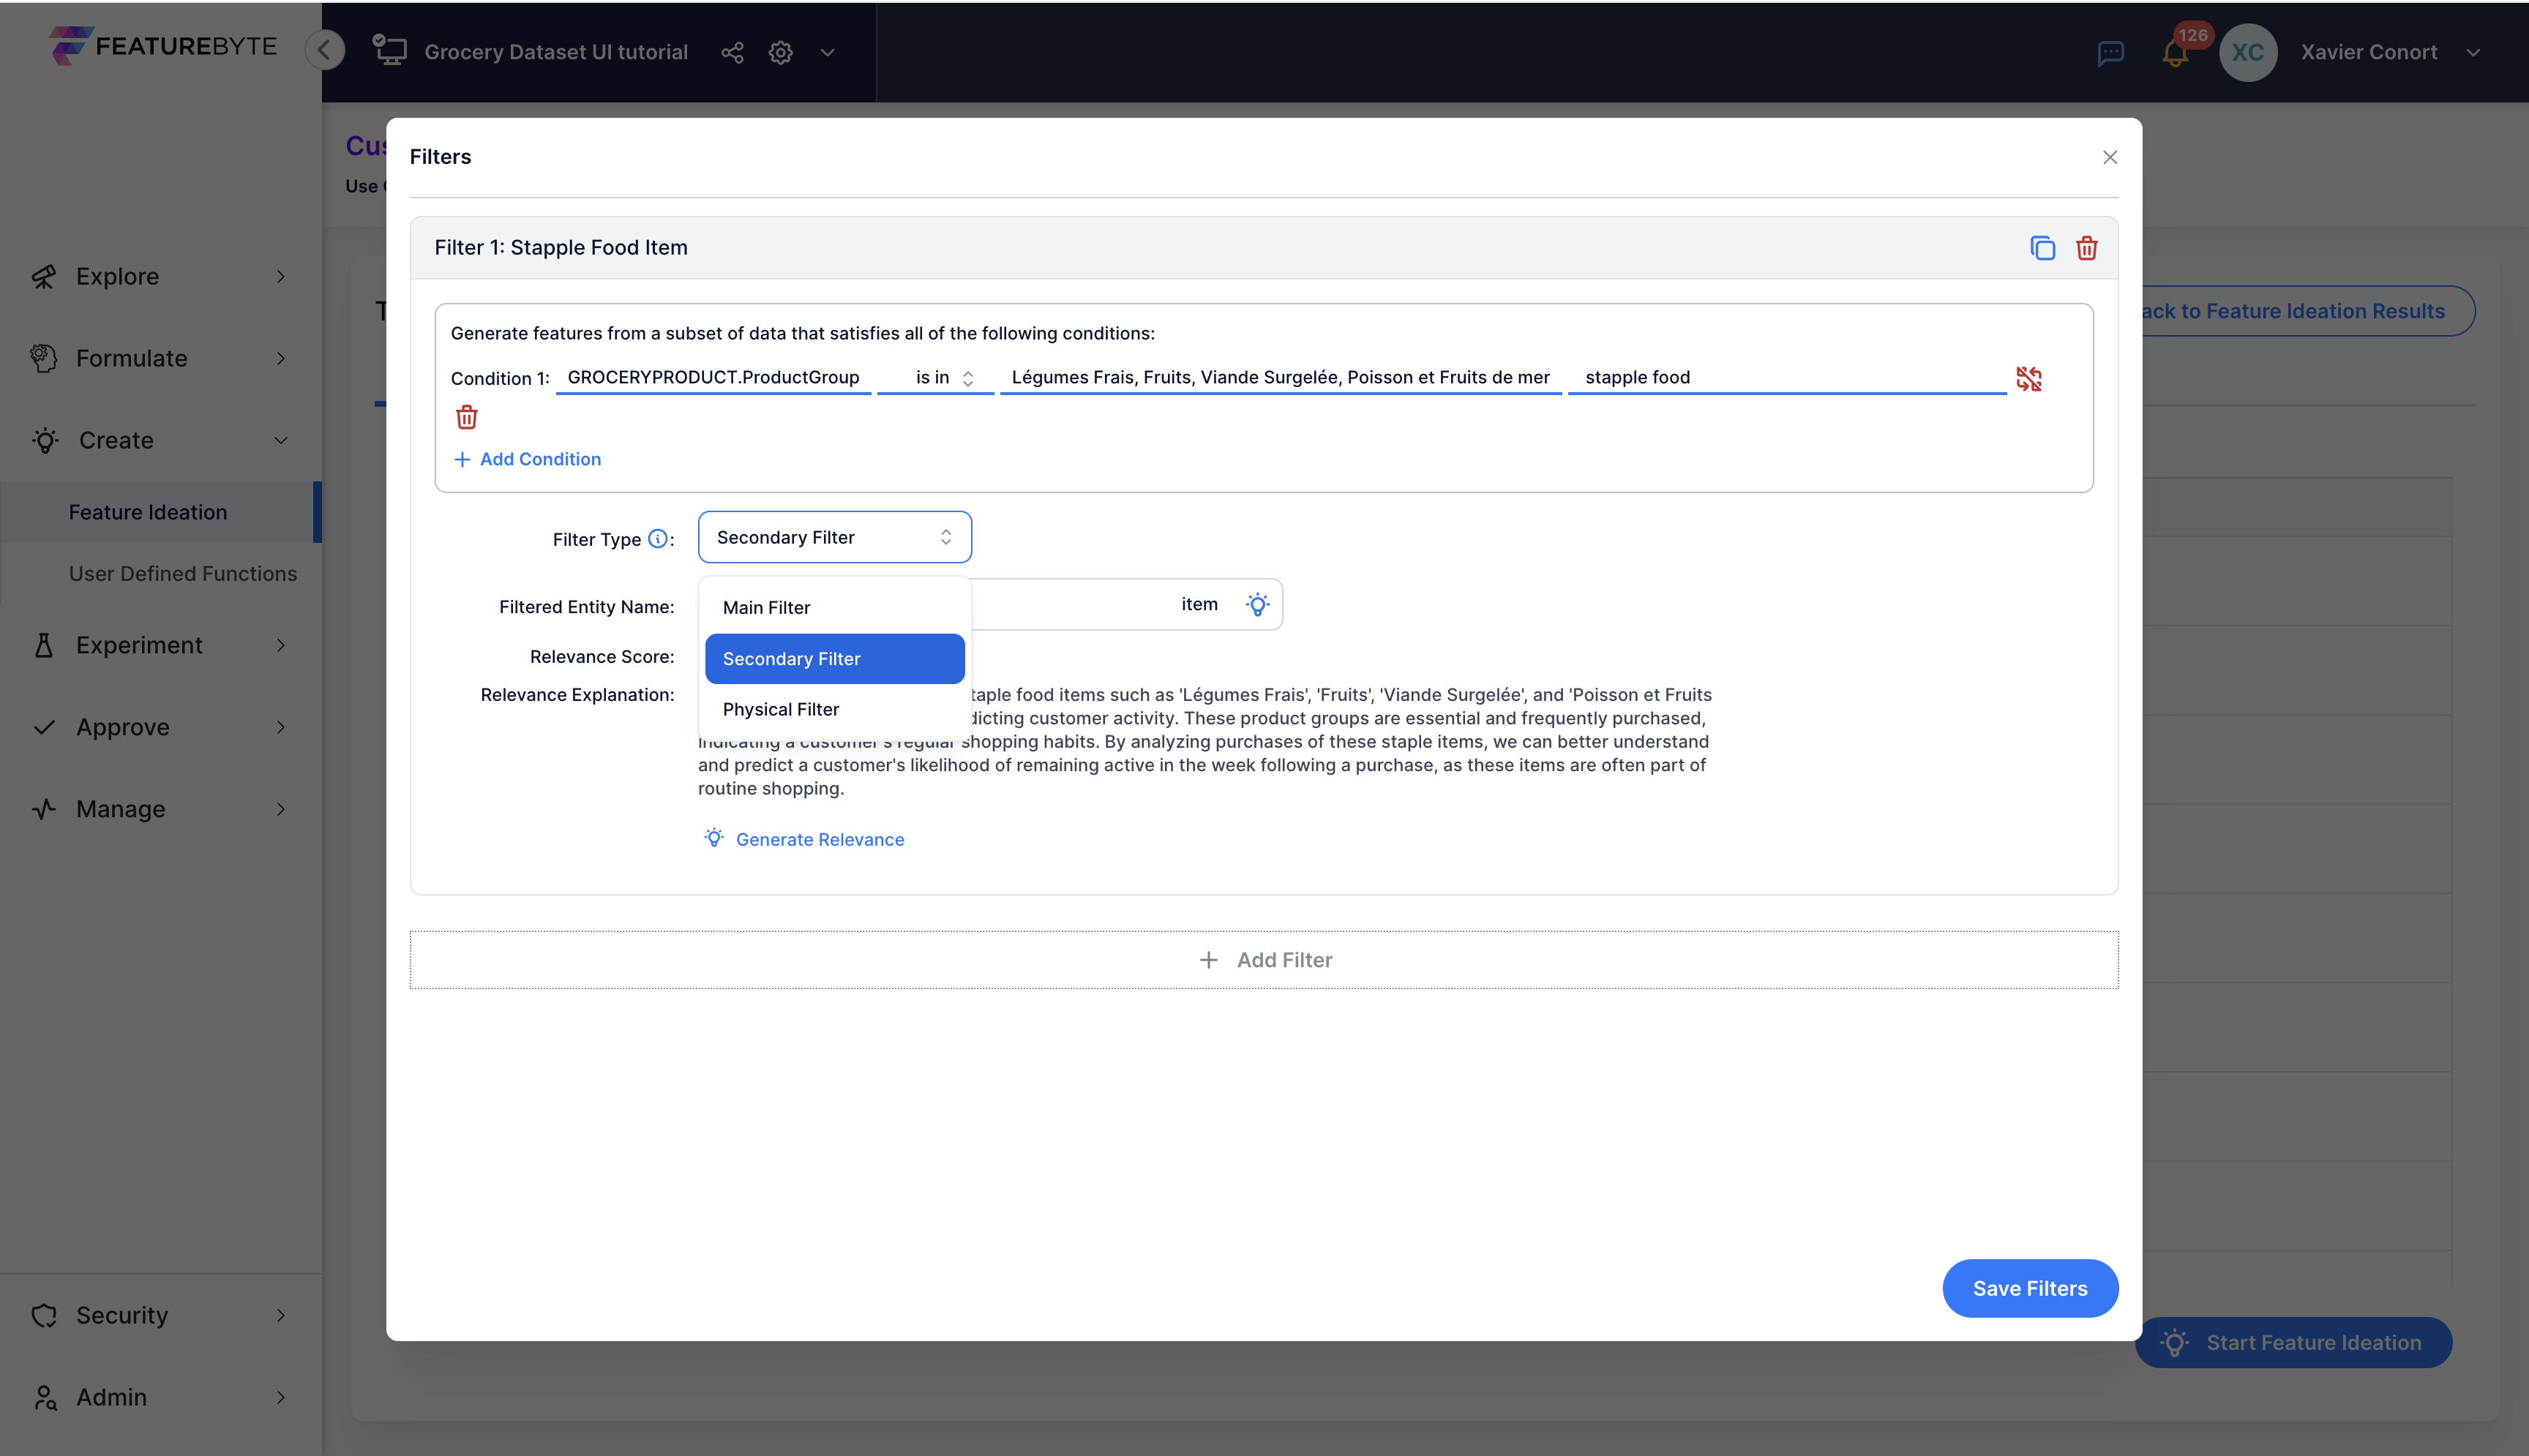Viewport: 2529px width, 1456px height.
Task: Edit the stapple food label field
Action: (x=1787, y=378)
